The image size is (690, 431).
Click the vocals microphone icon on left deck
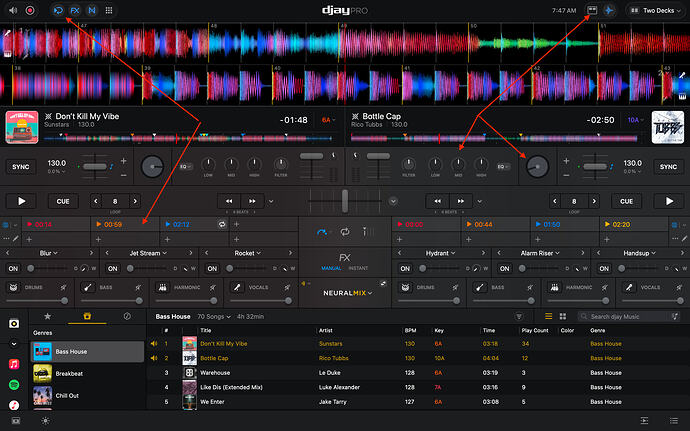(x=237, y=287)
